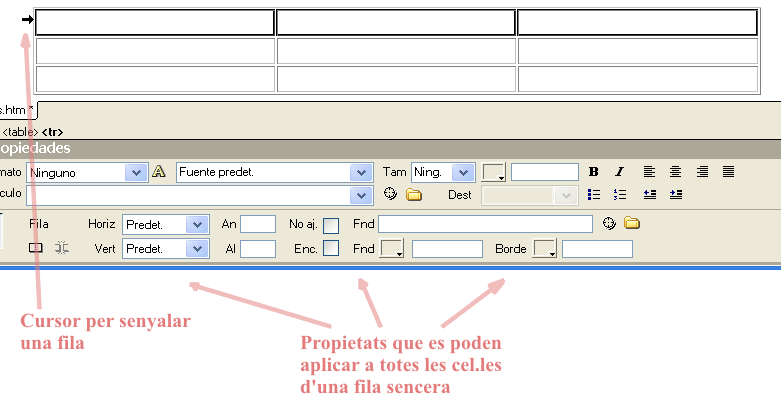Align text left
781x401 pixels.
649,172
